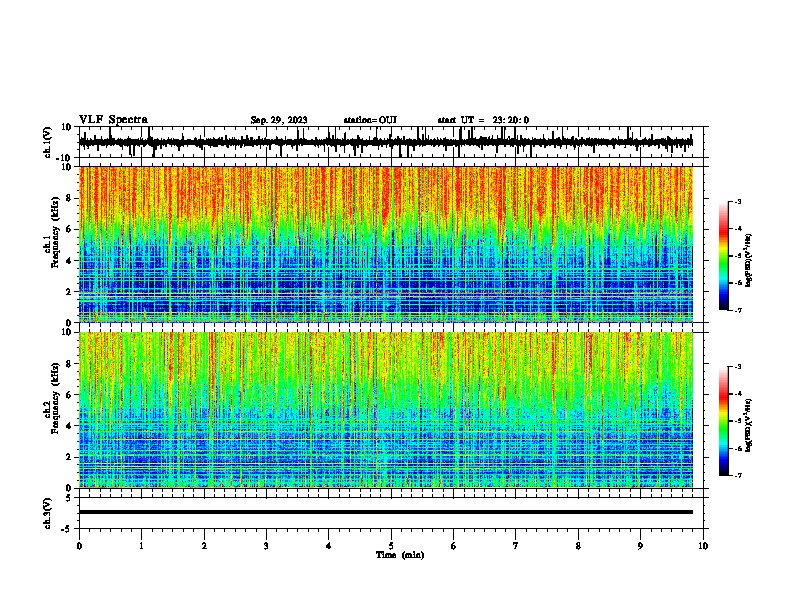792x612 pixels.
Task: Click the ch.1 spectrogram panel
Action: coord(386,244)
